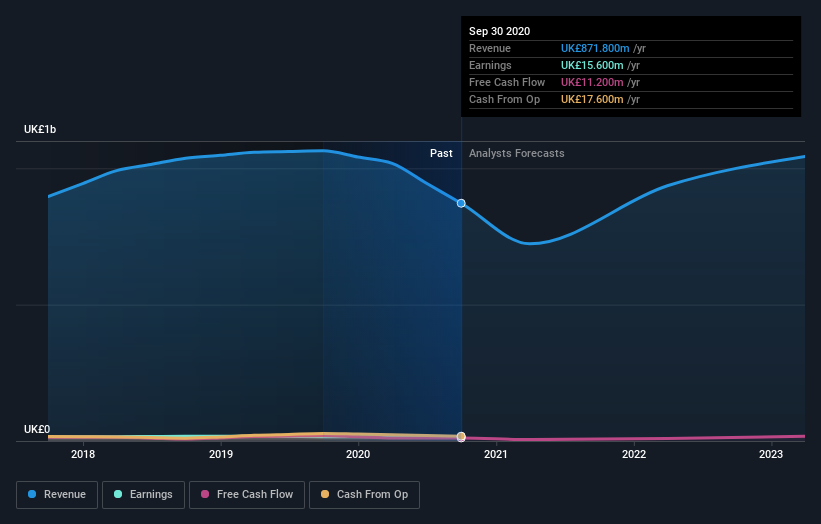This screenshot has height=524, width=821.
Task: Click the Revenue row label in tooltip
Action: point(490,48)
